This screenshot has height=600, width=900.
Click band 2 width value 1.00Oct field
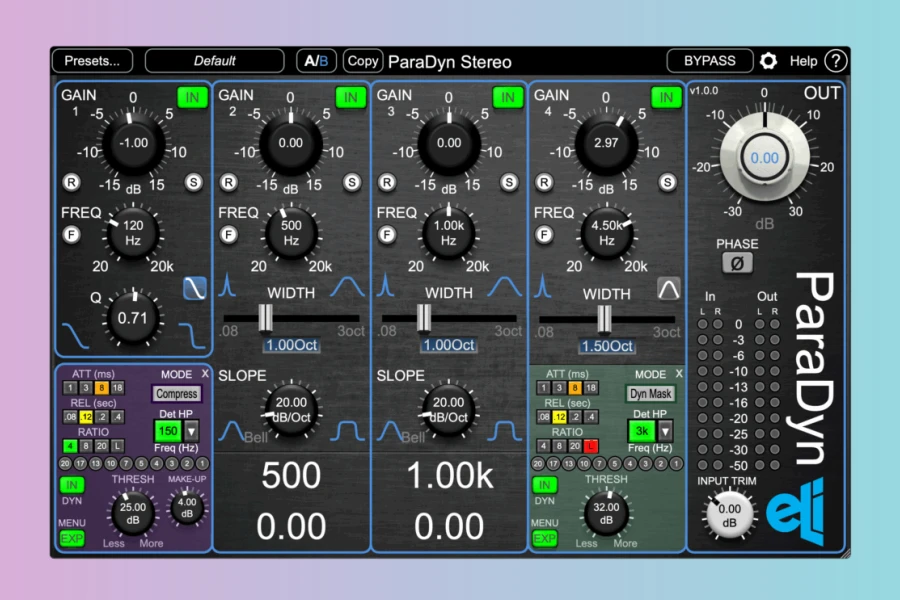point(292,345)
